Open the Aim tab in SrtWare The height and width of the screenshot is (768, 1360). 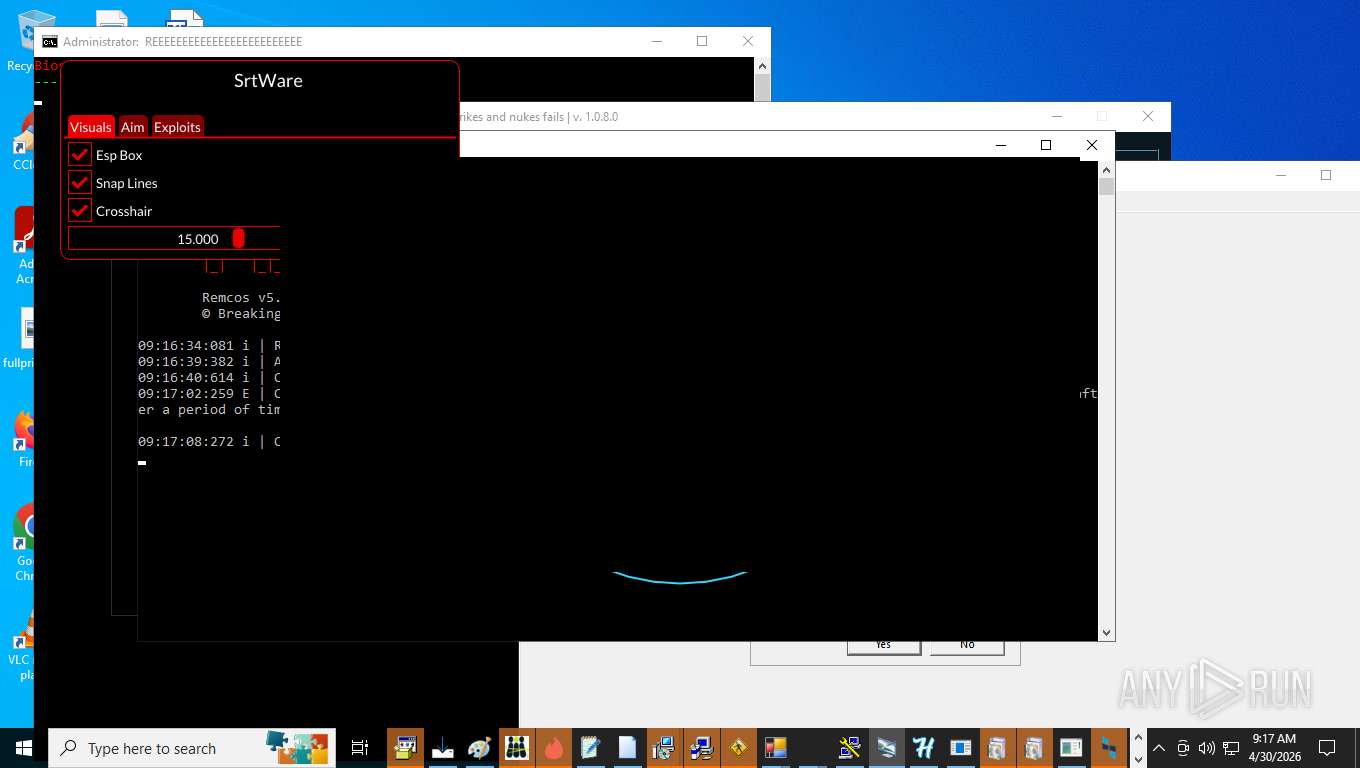(133, 127)
